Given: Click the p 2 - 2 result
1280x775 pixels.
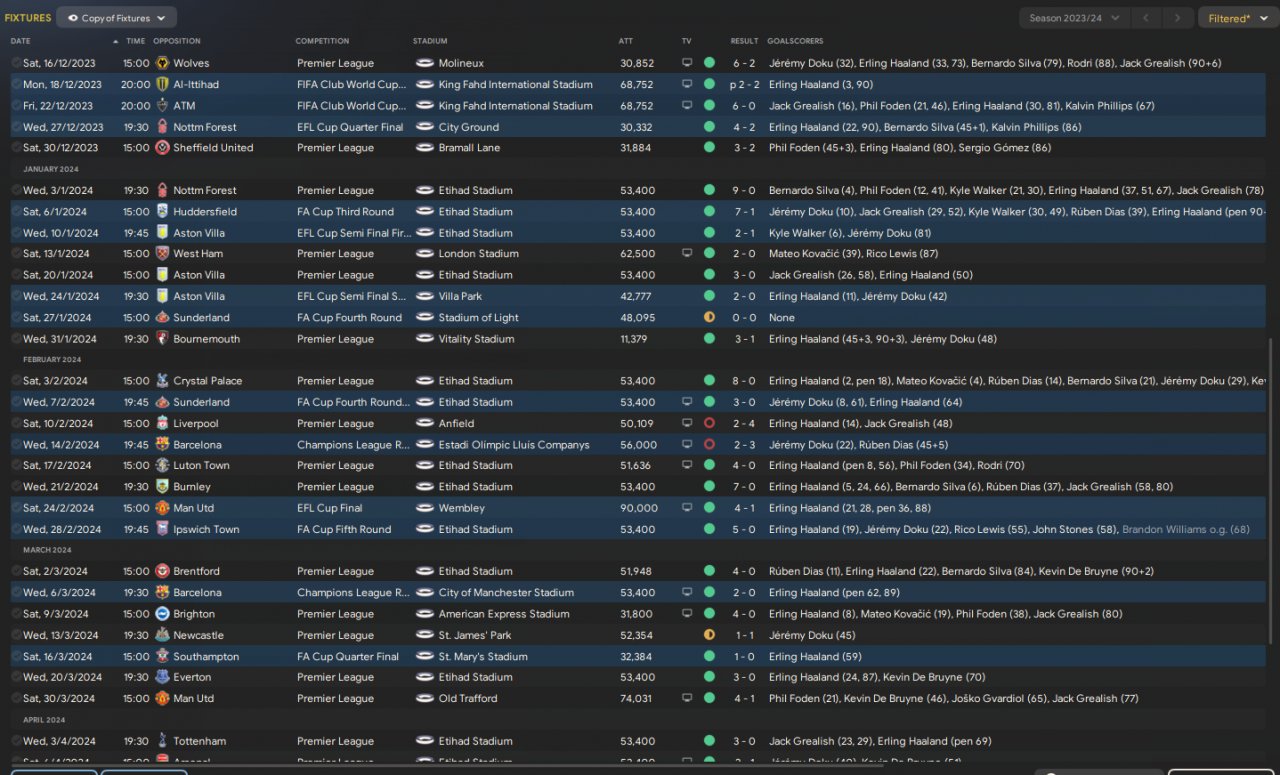Looking at the screenshot, I should [x=745, y=84].
